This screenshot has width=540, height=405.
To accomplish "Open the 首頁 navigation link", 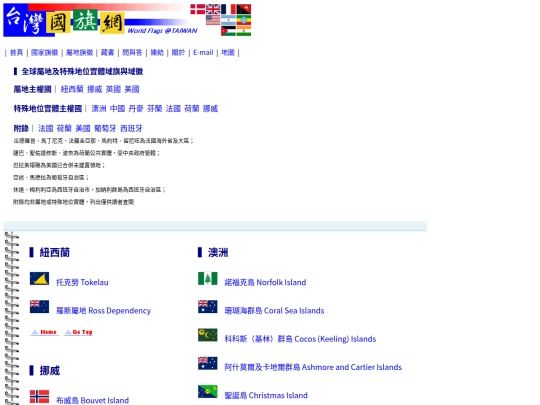I will (16, 52).
